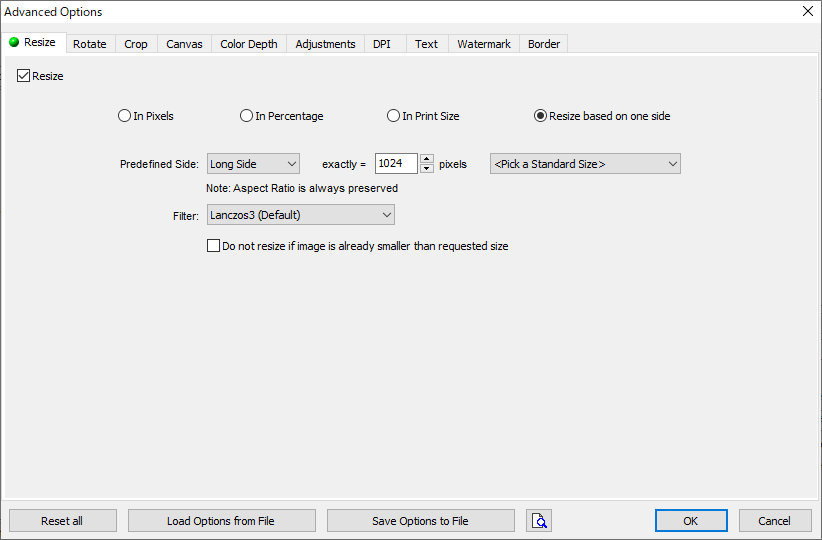Screen dimensions: 822x540
Task: Click the green indicator on Resize tab
Action: click(x=14, y=42)
